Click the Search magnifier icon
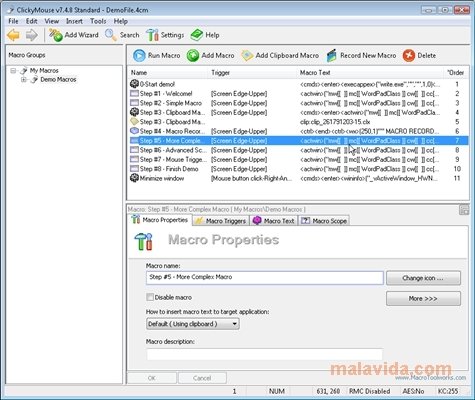 (111, 35)
